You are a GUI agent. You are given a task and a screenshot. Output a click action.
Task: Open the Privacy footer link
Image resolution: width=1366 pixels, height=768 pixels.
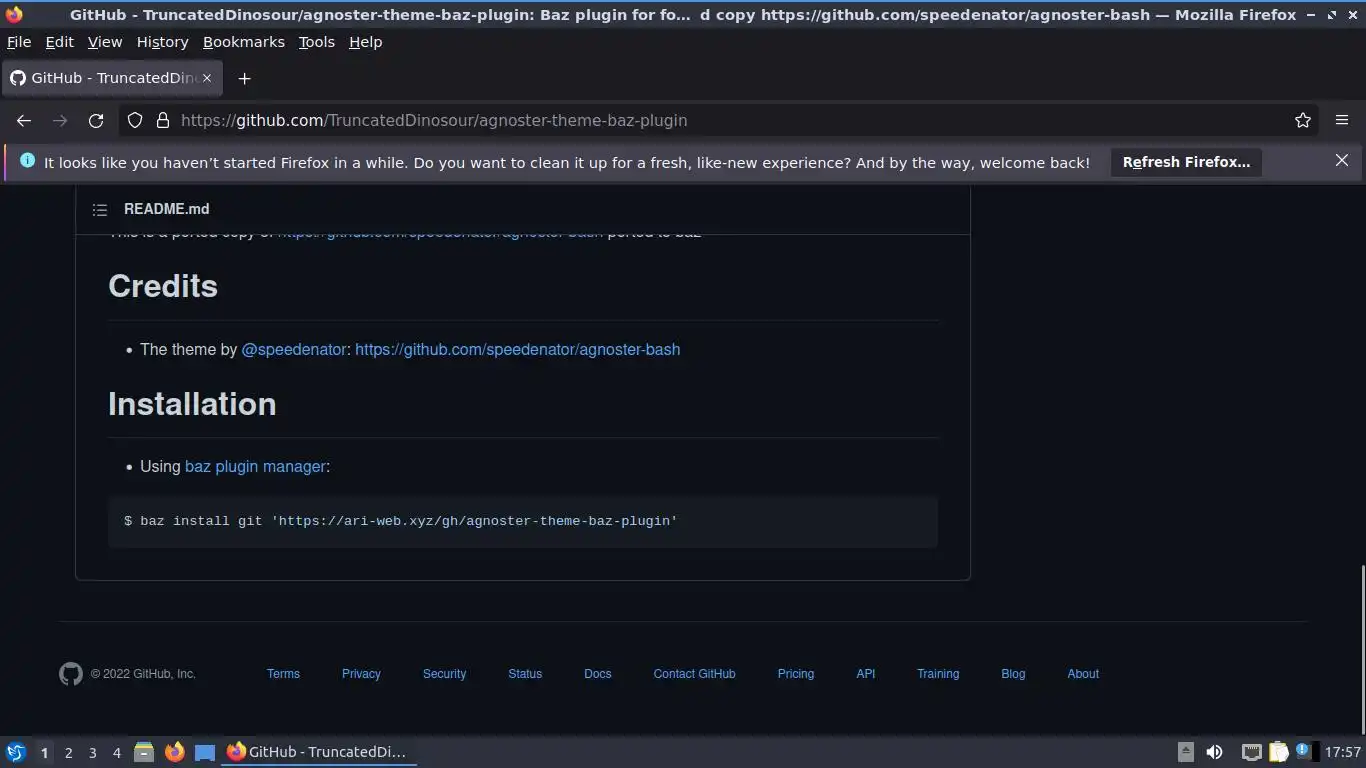361,674
